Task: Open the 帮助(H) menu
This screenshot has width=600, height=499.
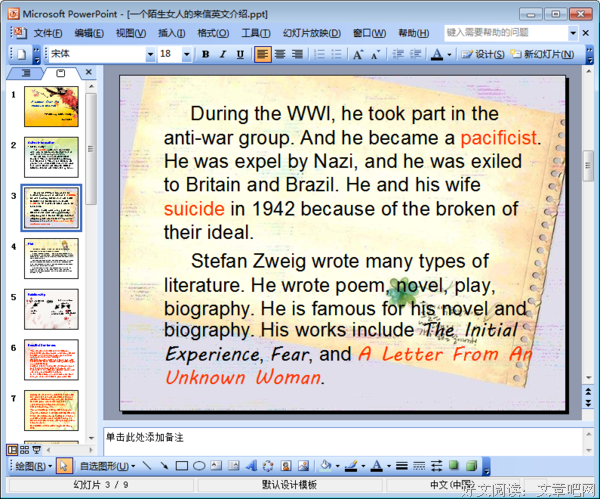Action: coord(414,33)
